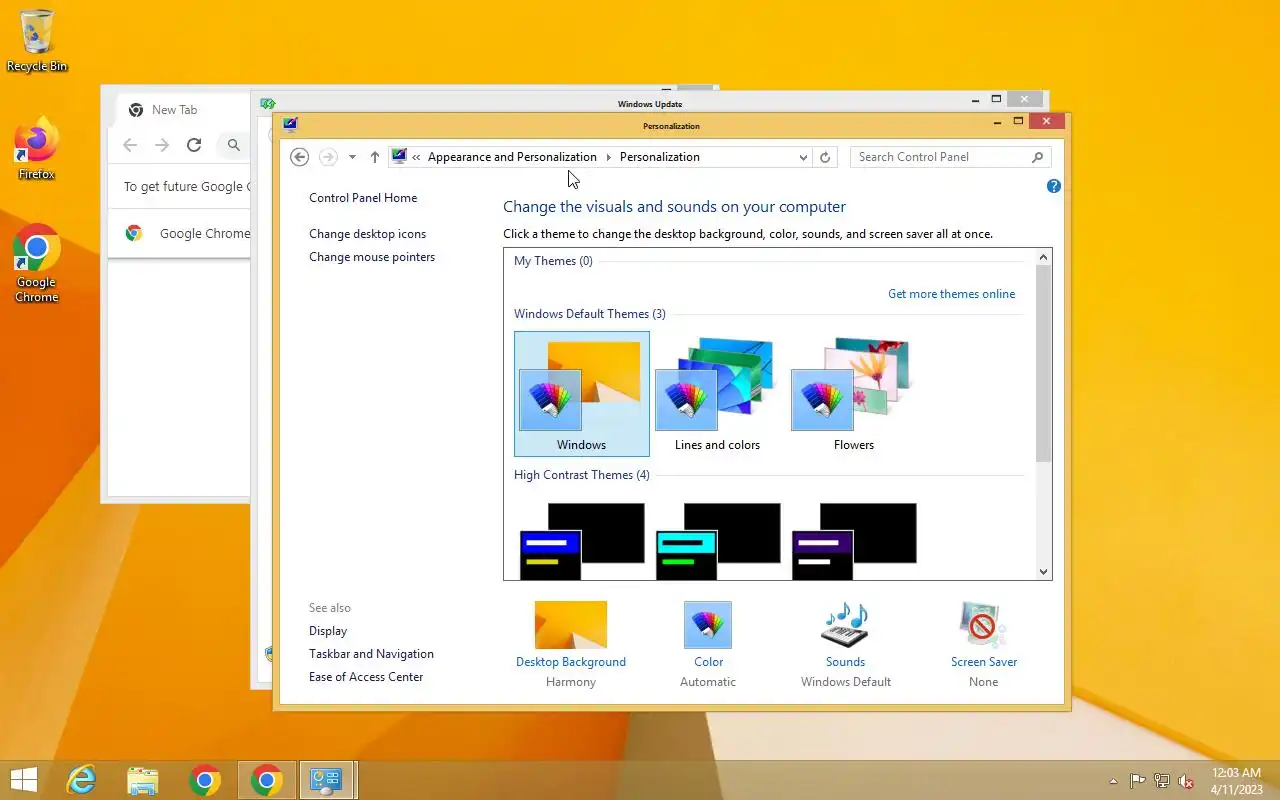Click the theme list scroll down arrow
The height and width of the screenshot is (800, 1280).
click(1044, 572)
